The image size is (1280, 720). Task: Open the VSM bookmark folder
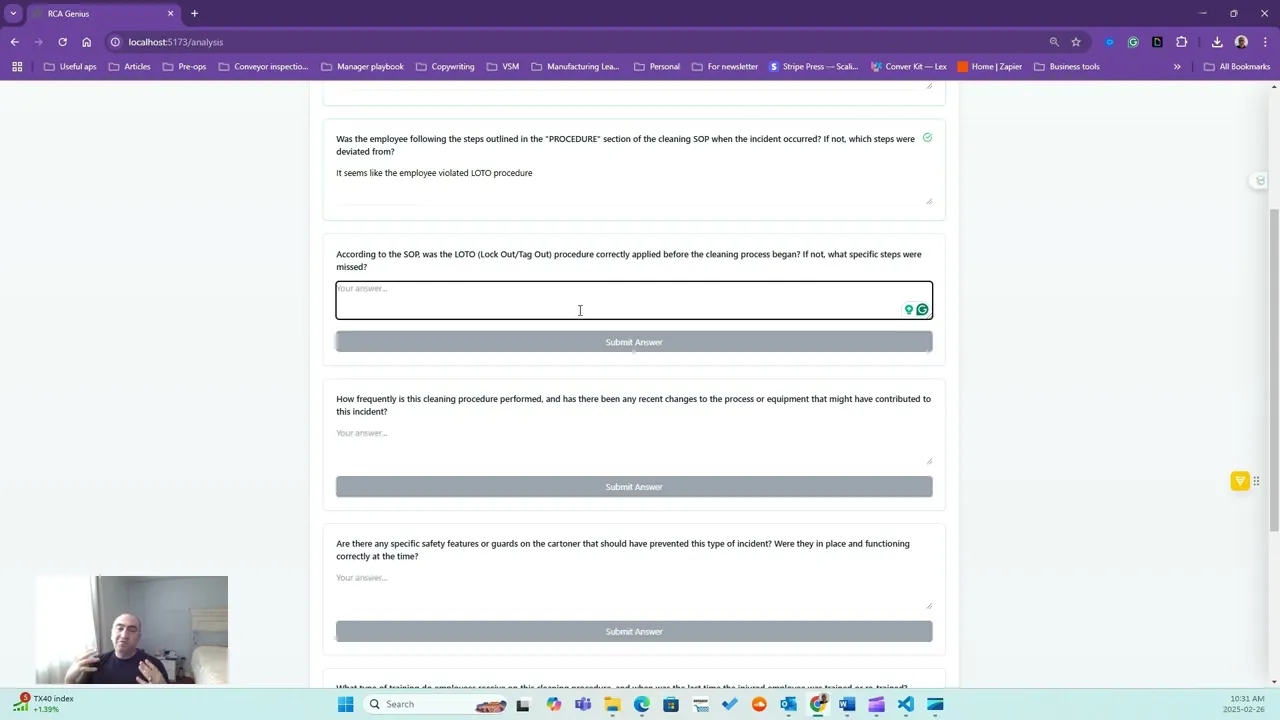(503, 67)
